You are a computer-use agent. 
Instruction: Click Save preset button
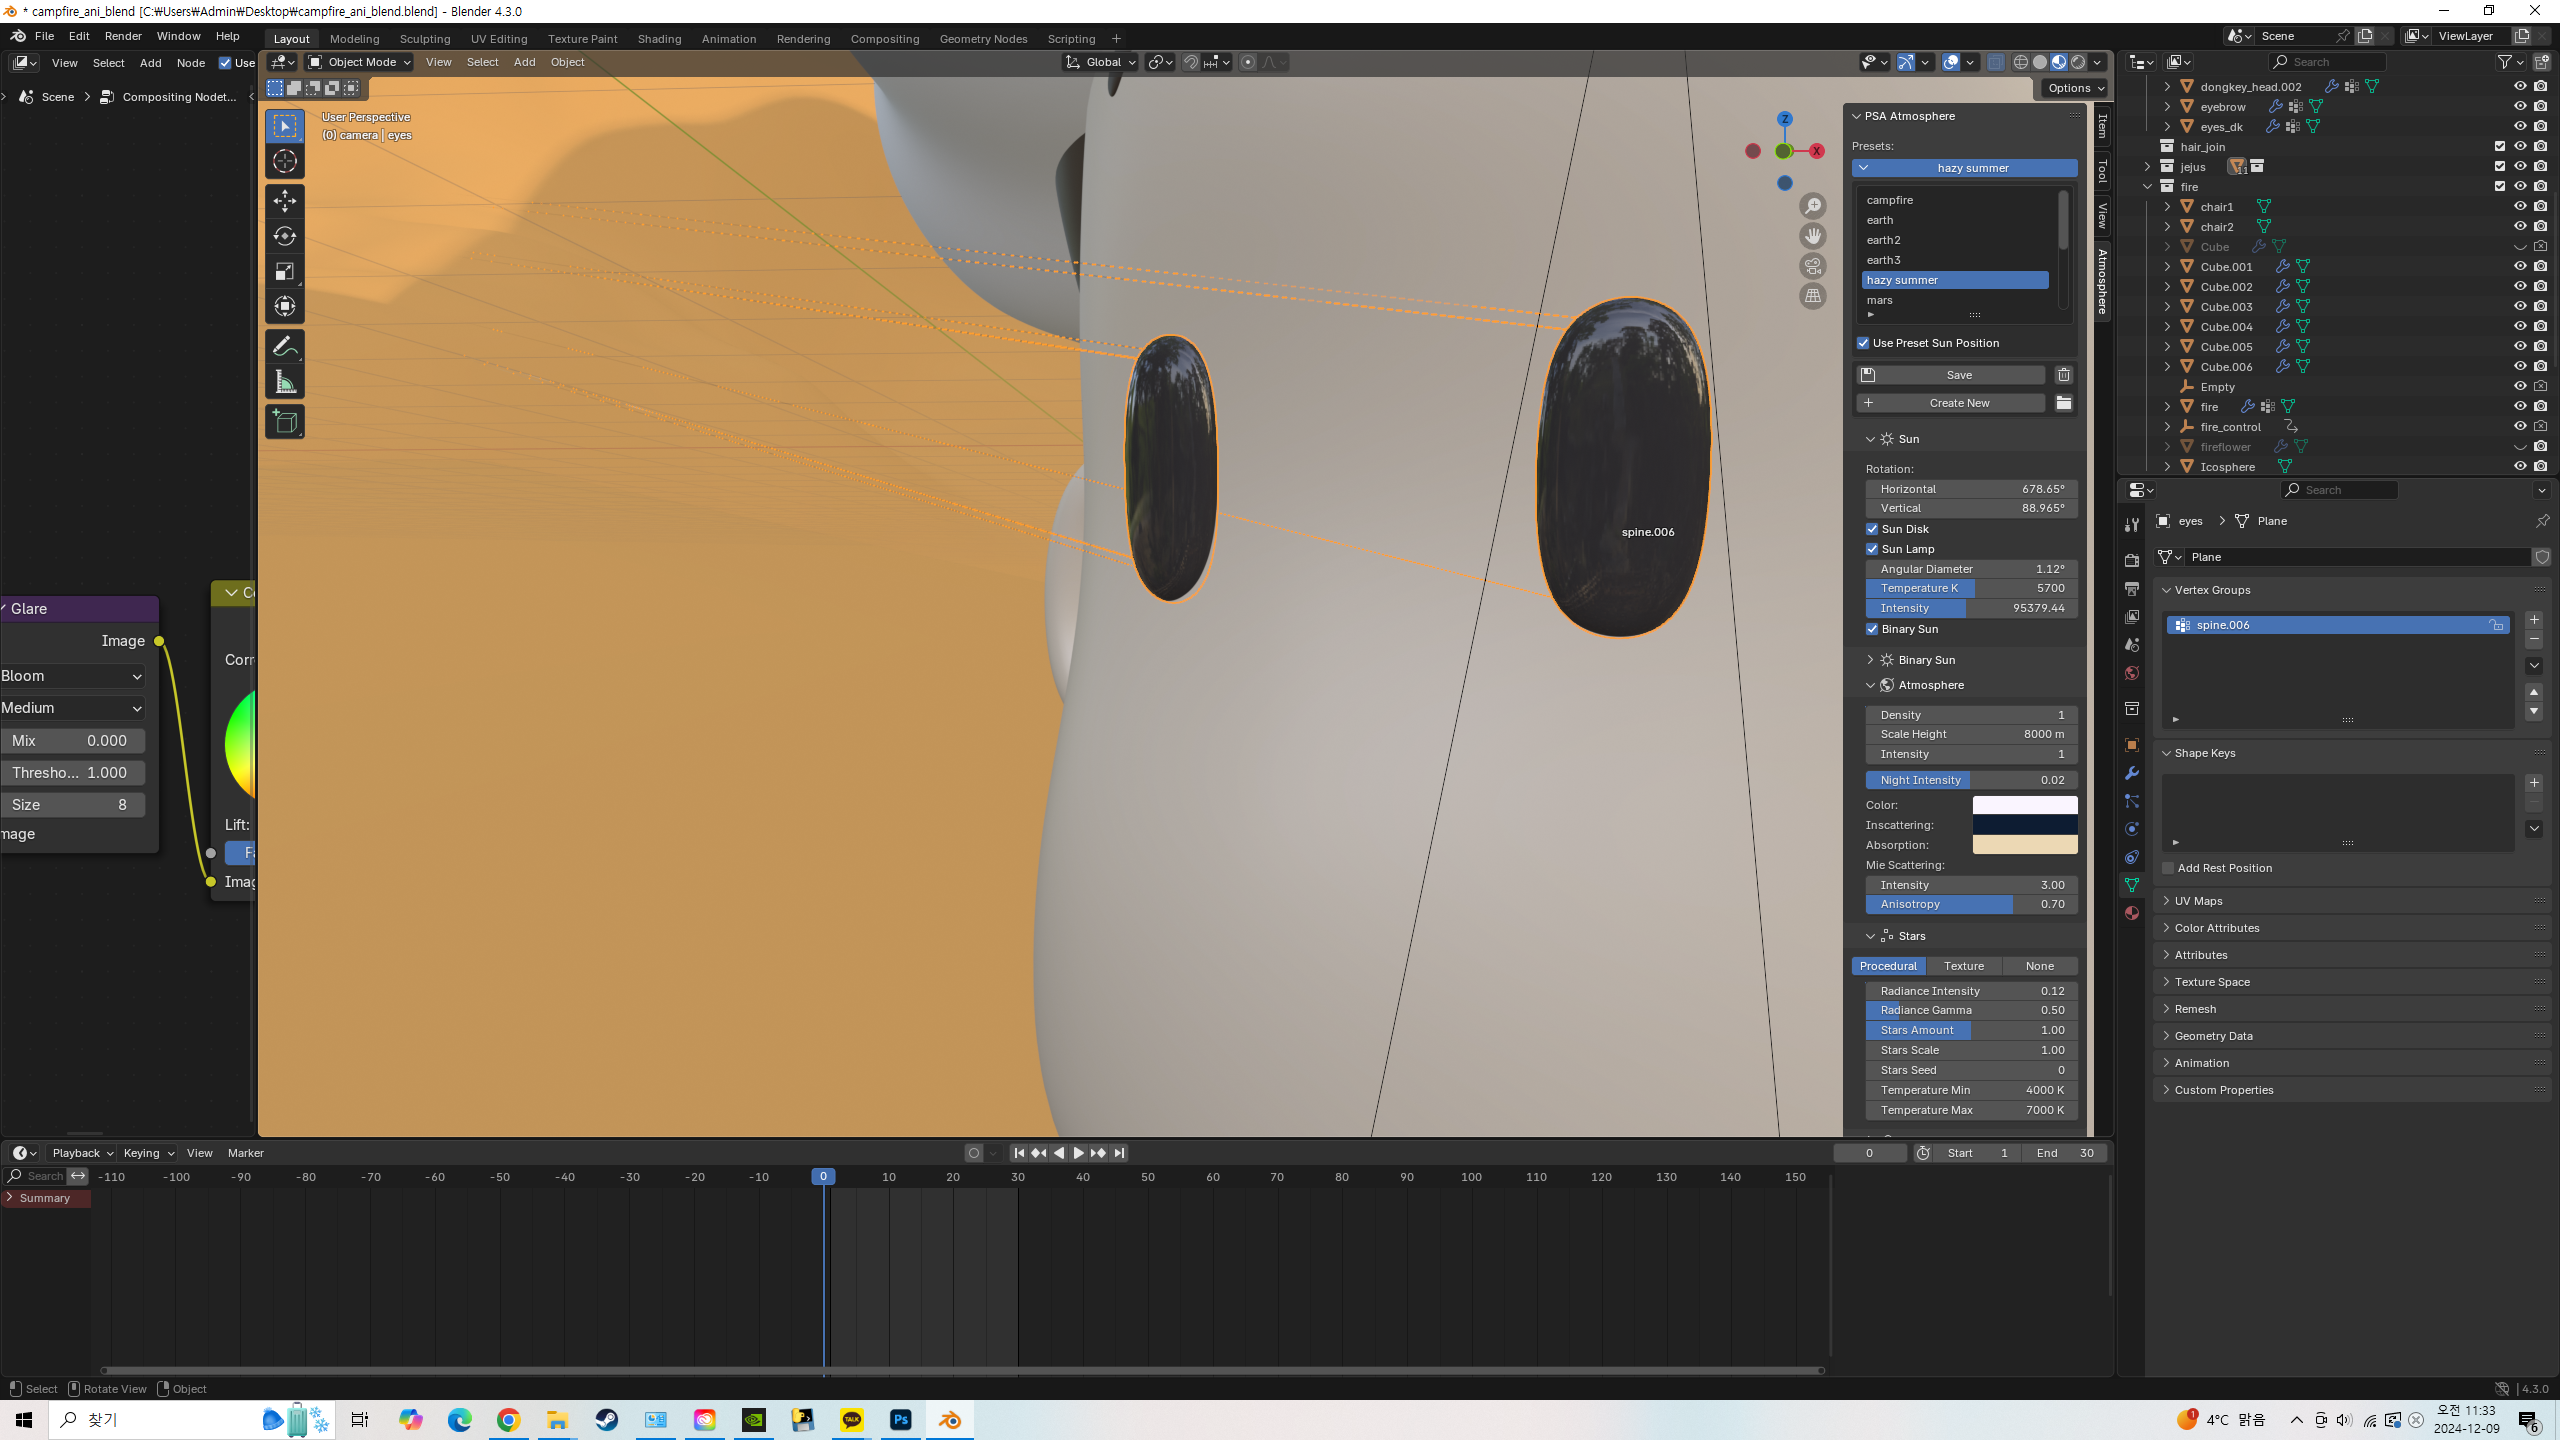(1951, 375)
